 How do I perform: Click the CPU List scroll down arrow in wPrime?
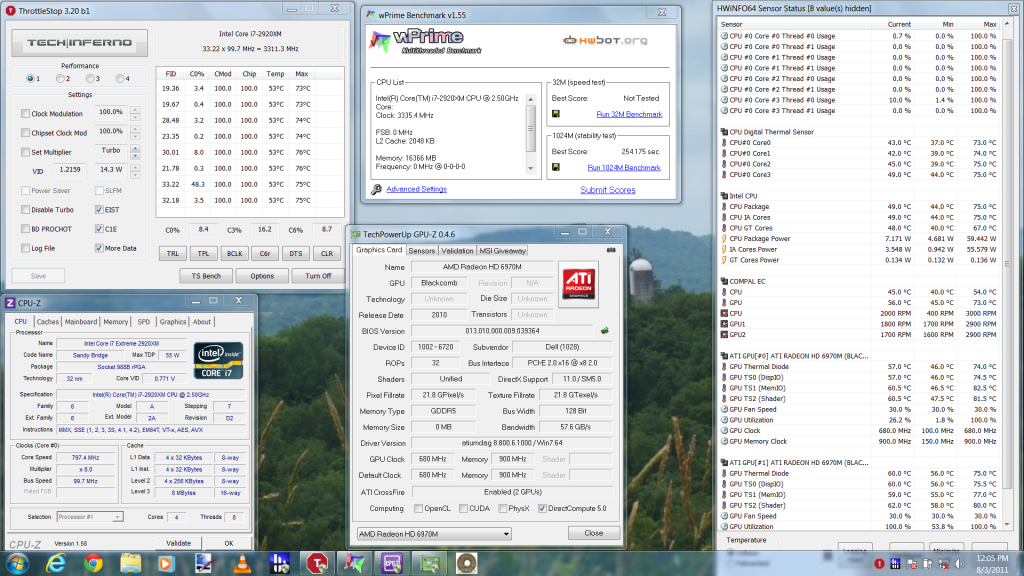pos(530,168)
